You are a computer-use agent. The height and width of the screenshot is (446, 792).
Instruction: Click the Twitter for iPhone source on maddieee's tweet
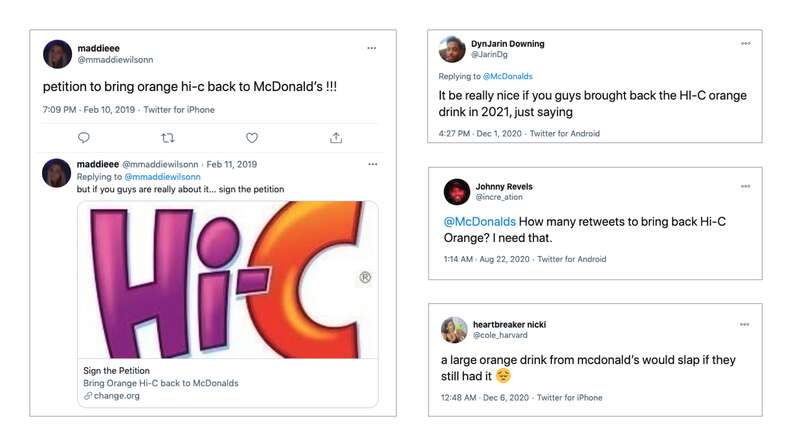tap(178, 110)
